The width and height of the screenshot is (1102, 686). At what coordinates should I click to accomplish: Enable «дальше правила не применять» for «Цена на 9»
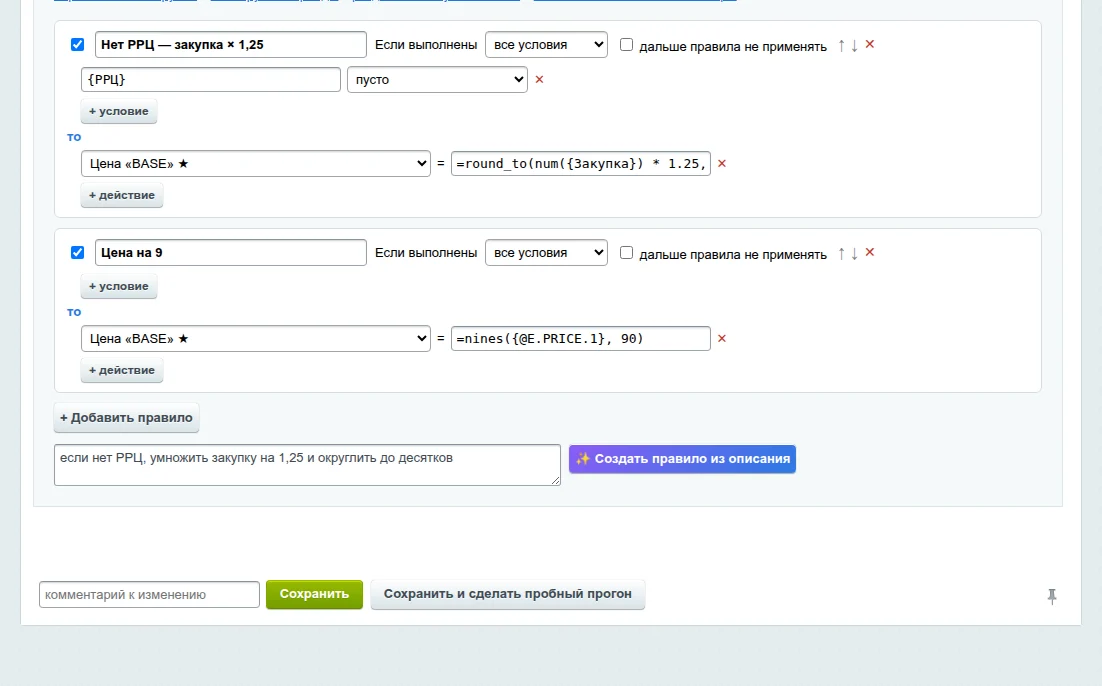[x=626, y=253]
